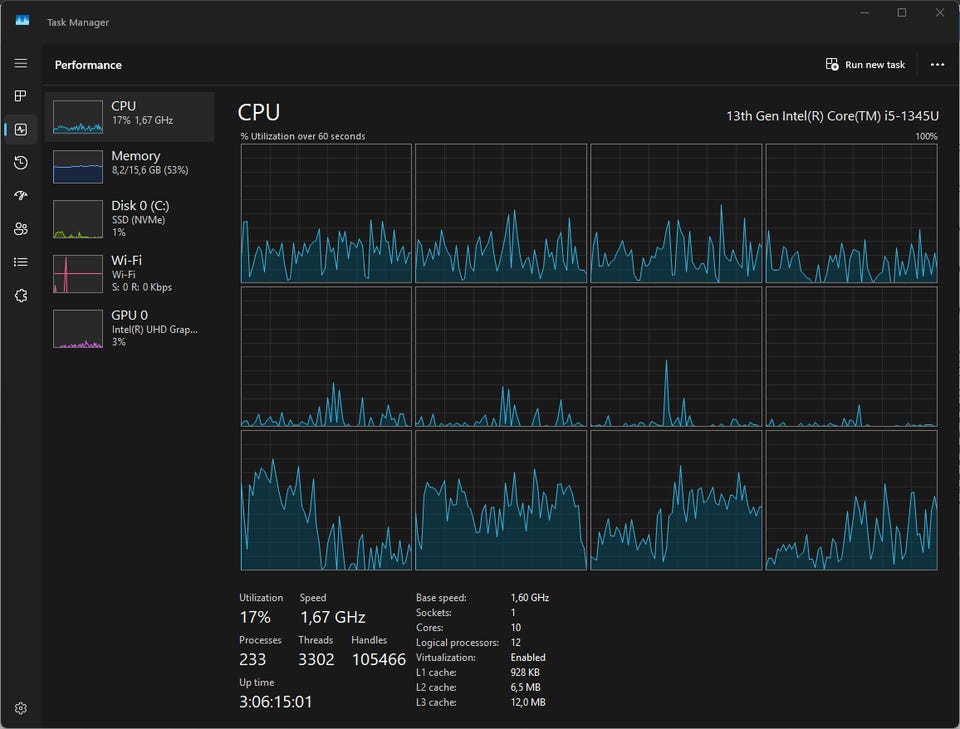This screenshot has height=729, width=960.
Task: Maximize the Task Manager window
Action: tap(901, 13)
